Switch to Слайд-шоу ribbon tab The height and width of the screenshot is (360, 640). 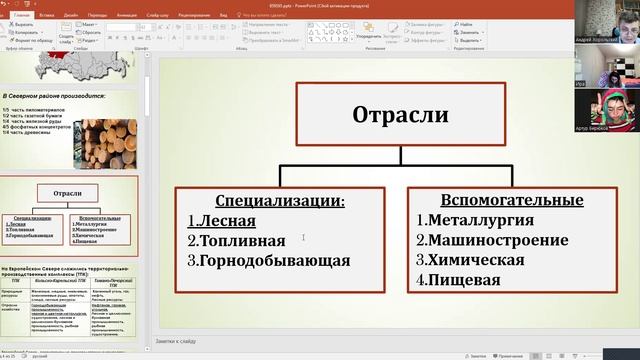tap(158, 15)
